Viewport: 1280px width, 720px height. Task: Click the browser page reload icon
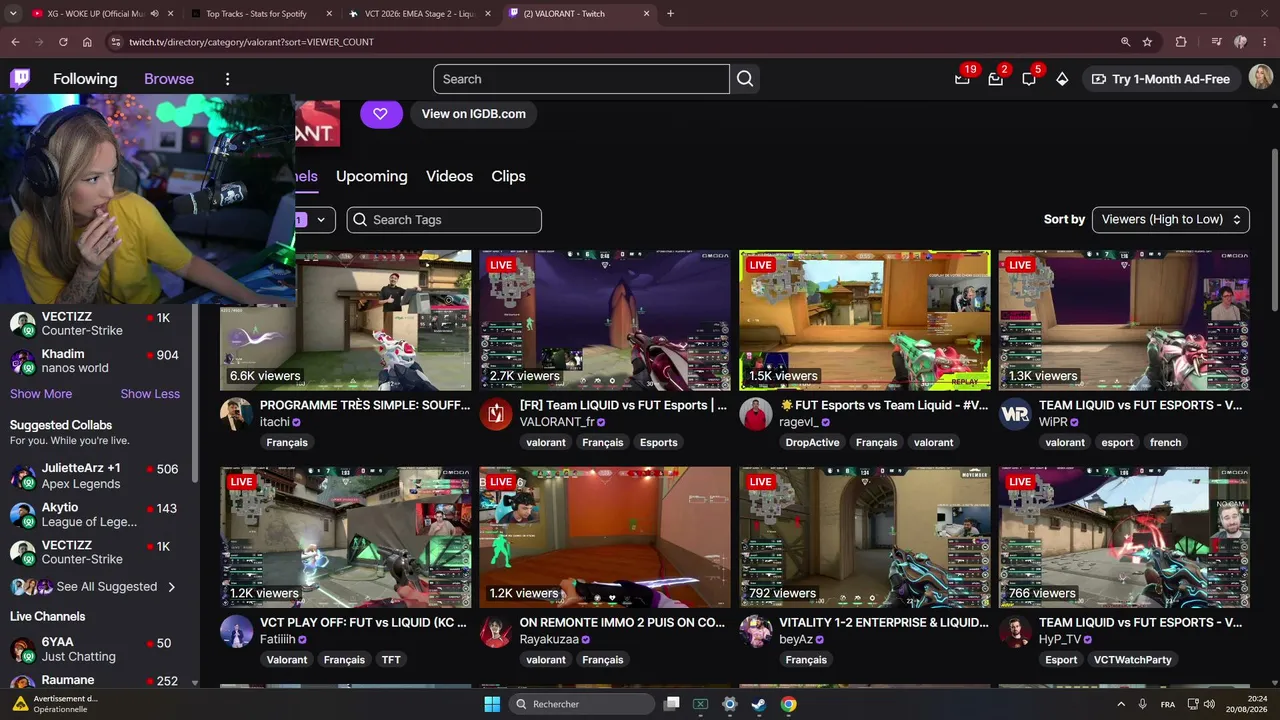[x=63, y=42]
